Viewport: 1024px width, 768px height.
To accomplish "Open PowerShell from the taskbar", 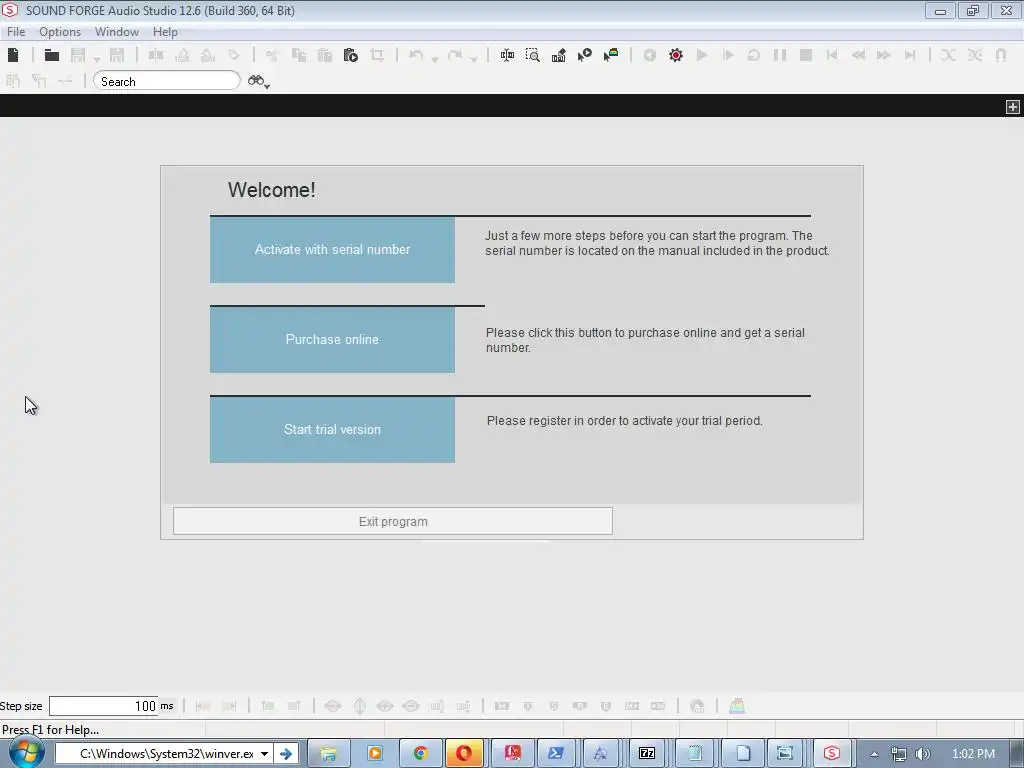I will pos(556,754).
